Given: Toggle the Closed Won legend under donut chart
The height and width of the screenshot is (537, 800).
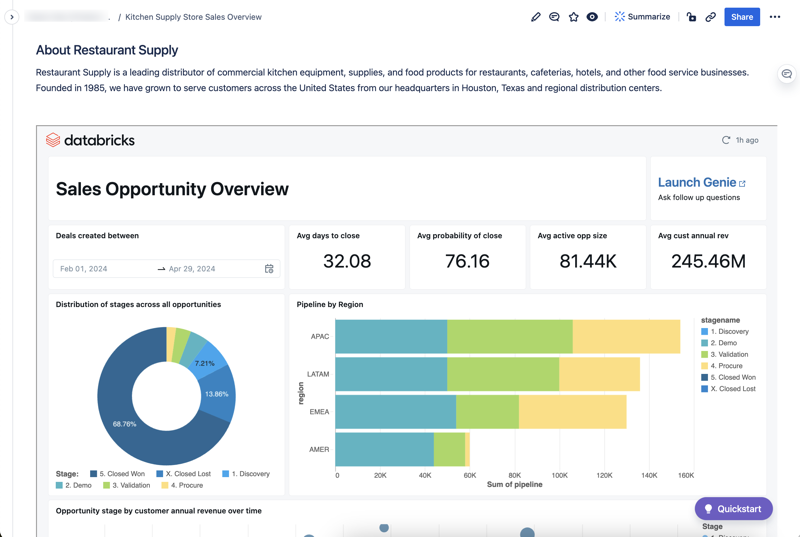Looking at the screenshot, I should [x=117, y=474].
